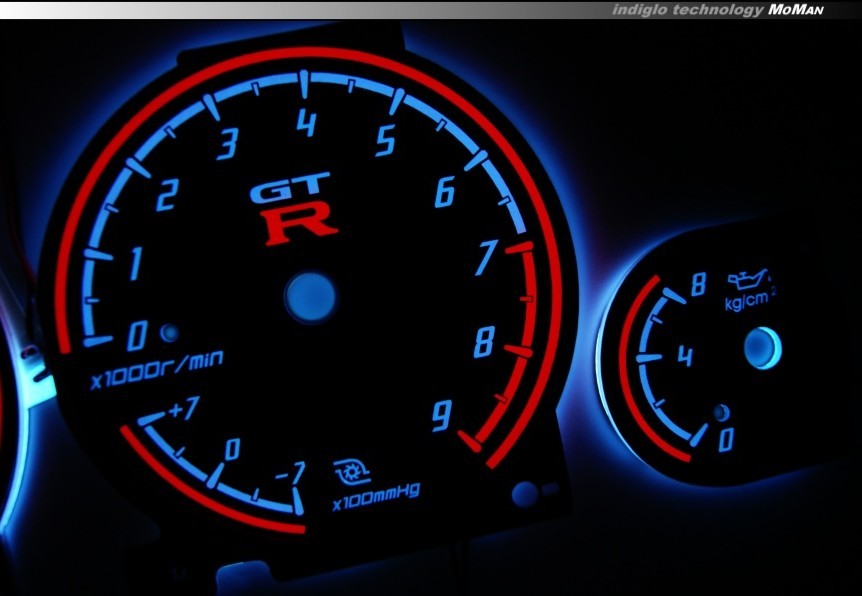Screen dimensions: 862x596
Task: Click the kg/cm² unit label
Action: pyautogui.click(x=749, y=300)
